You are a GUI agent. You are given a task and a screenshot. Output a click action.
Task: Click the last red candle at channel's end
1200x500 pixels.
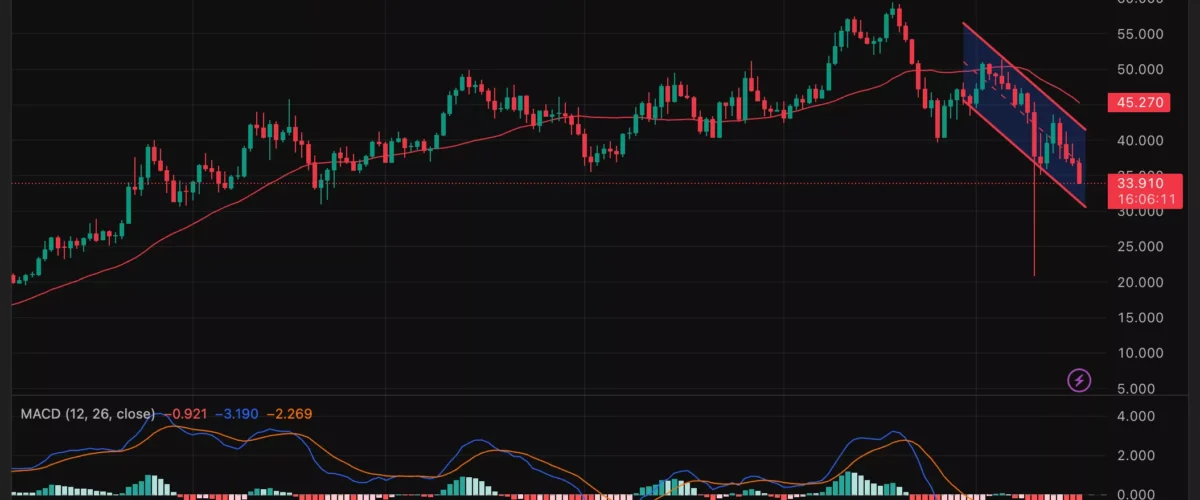[1079, 172]
